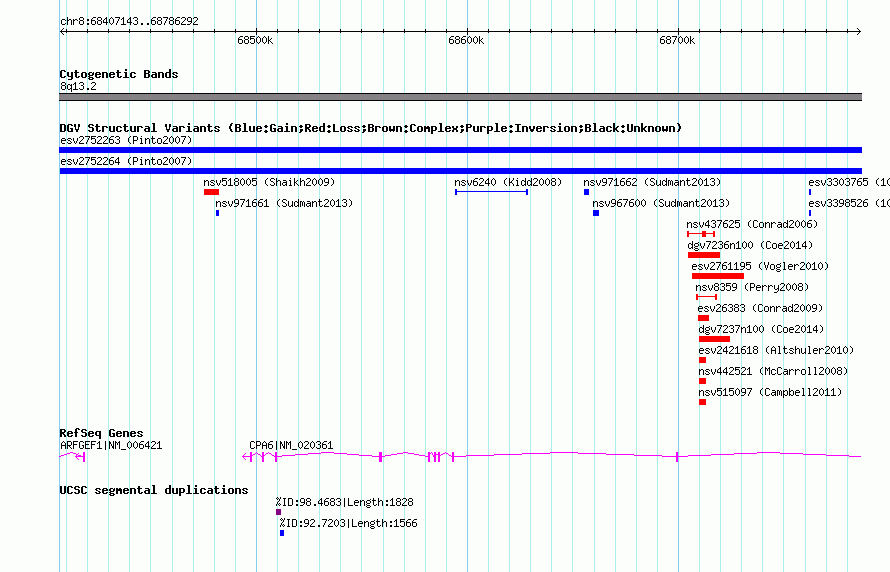Open the CPA6|NM_020361 gene label
This screenshot has height=572, width=890.
[x=291, y=445]
